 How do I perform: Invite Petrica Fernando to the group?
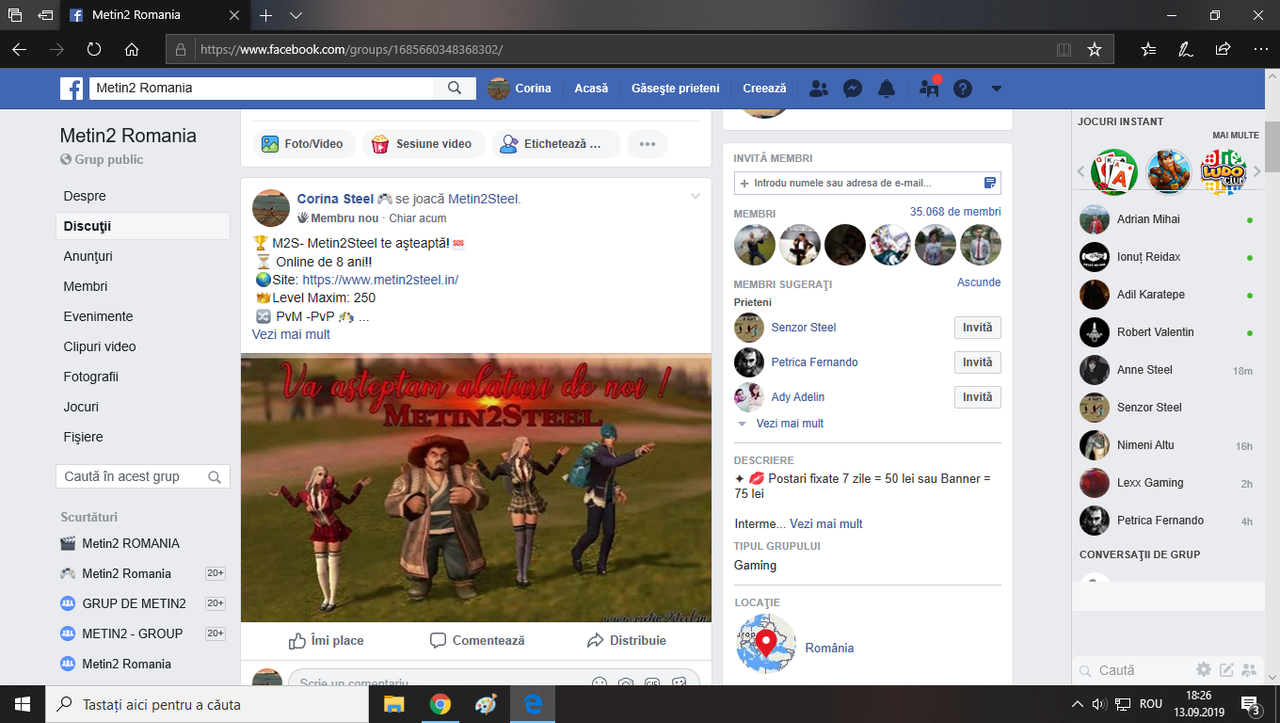(978, 362)
